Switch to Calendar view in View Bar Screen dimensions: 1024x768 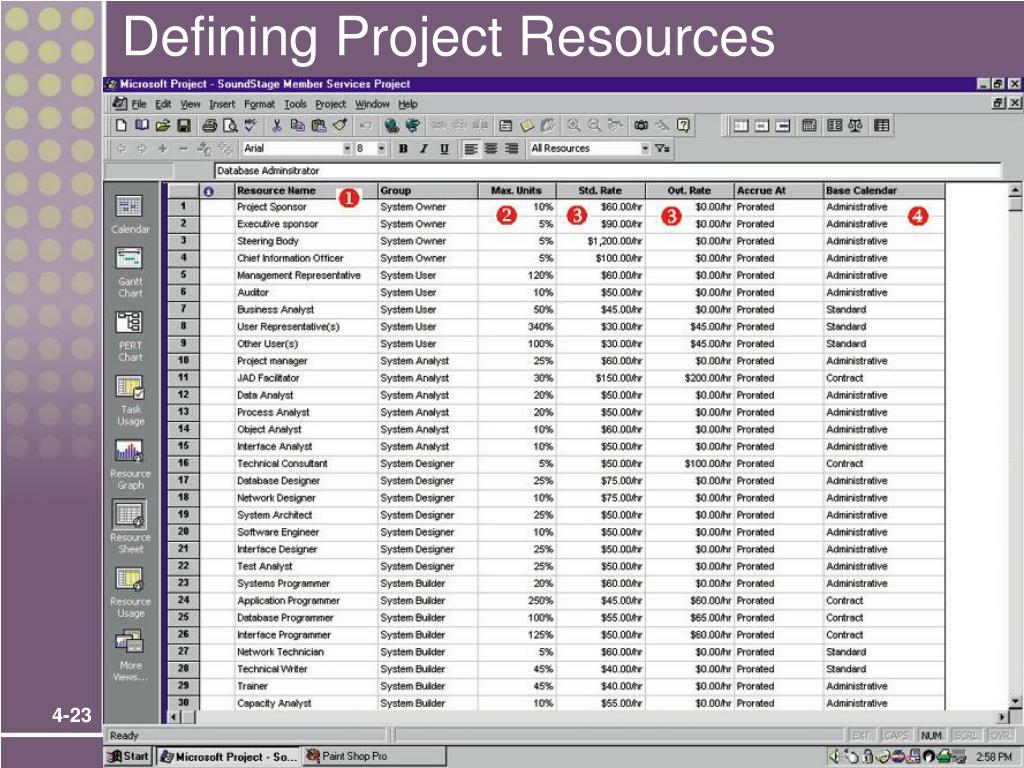(130, 215)
